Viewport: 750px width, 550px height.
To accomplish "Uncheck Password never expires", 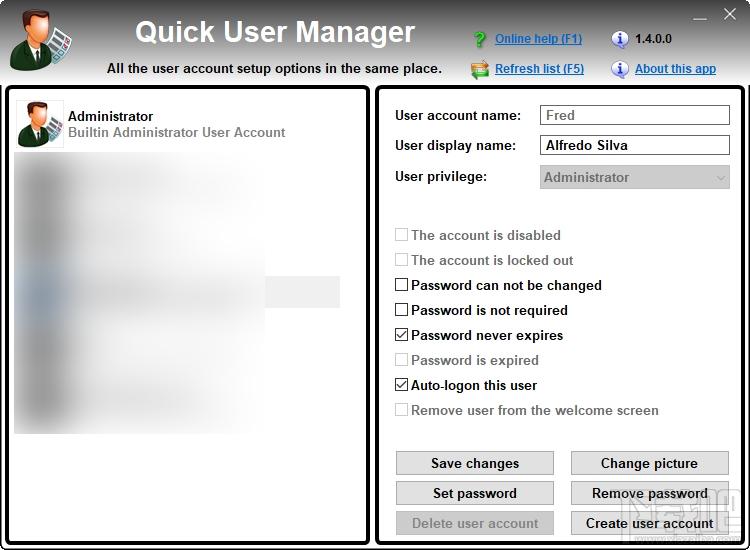I will 401,335.
